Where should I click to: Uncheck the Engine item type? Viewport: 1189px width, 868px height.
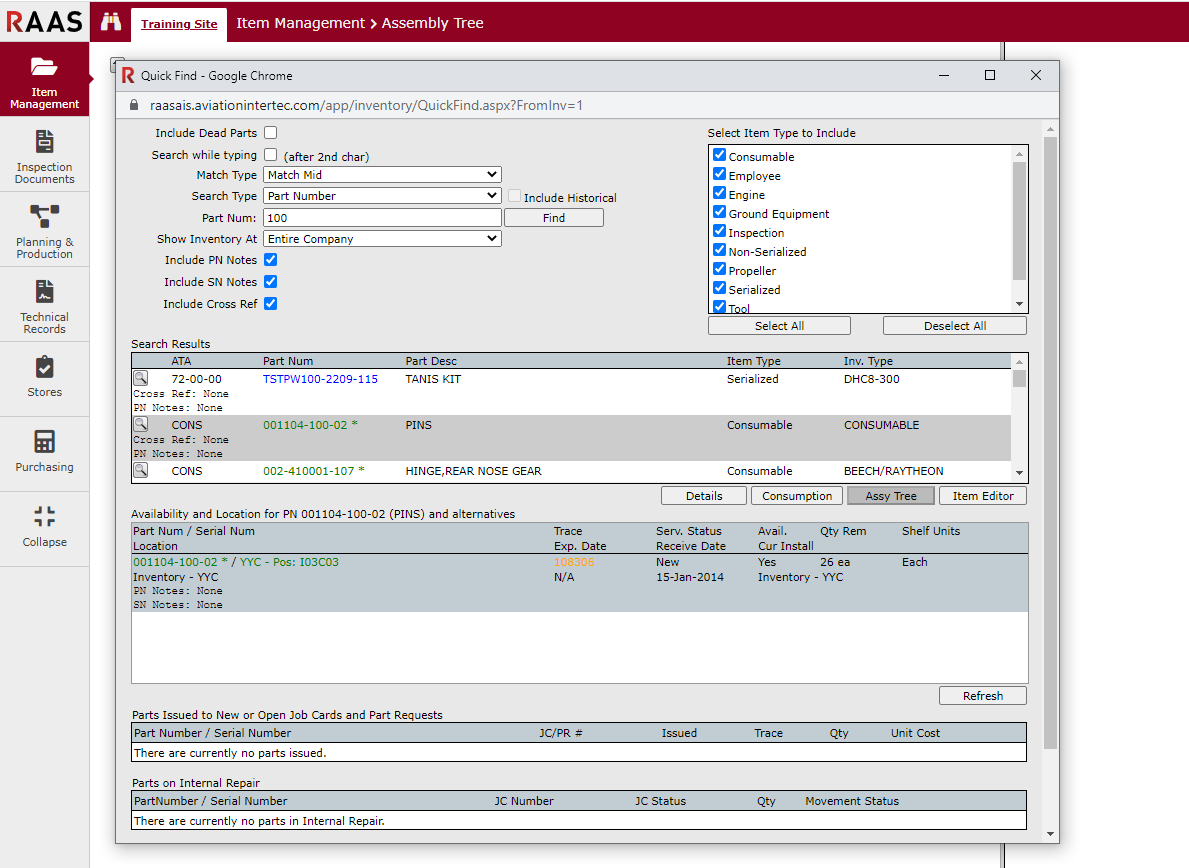[x=719, y=194]
